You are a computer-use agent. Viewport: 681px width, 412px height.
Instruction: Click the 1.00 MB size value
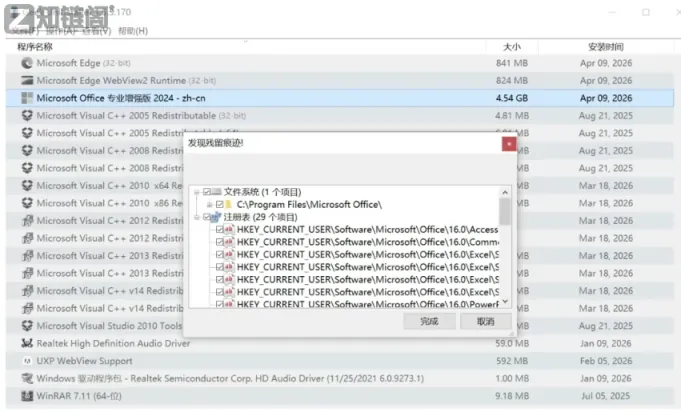512,378
